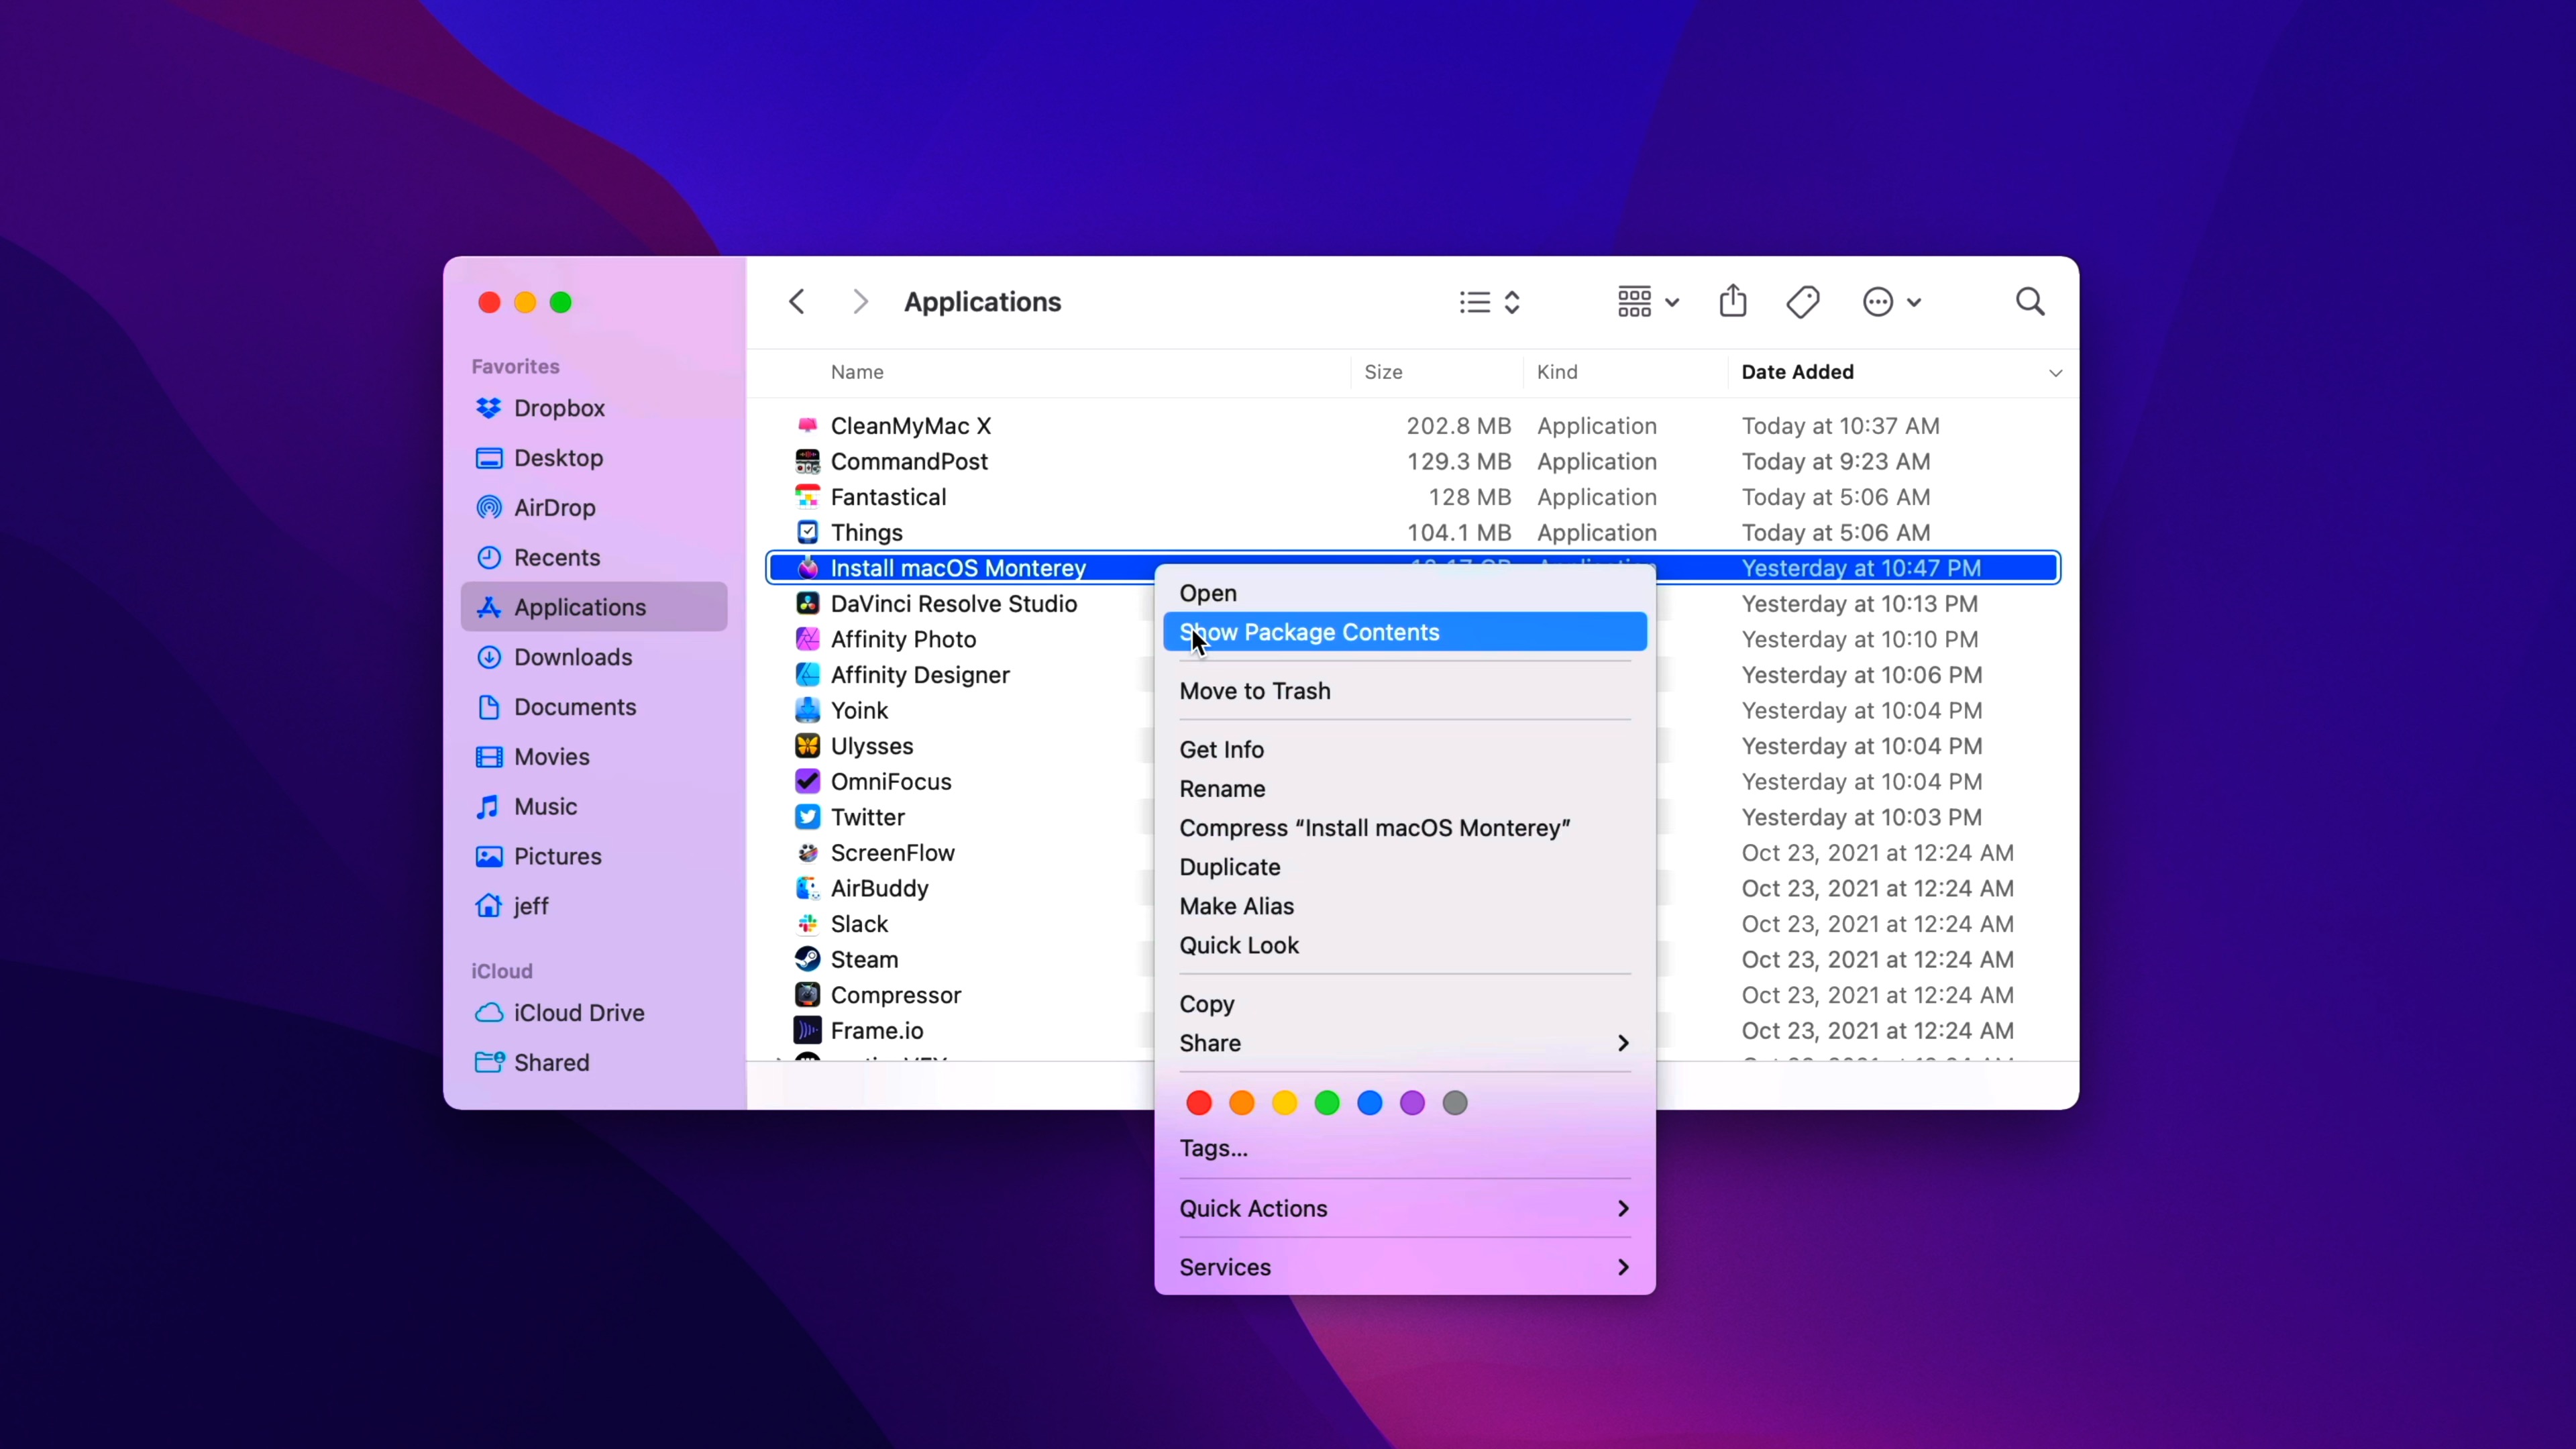The image size is (2576, 1449).
Task: Open the list view switcher dropdown
Action: pos(1489,302)
